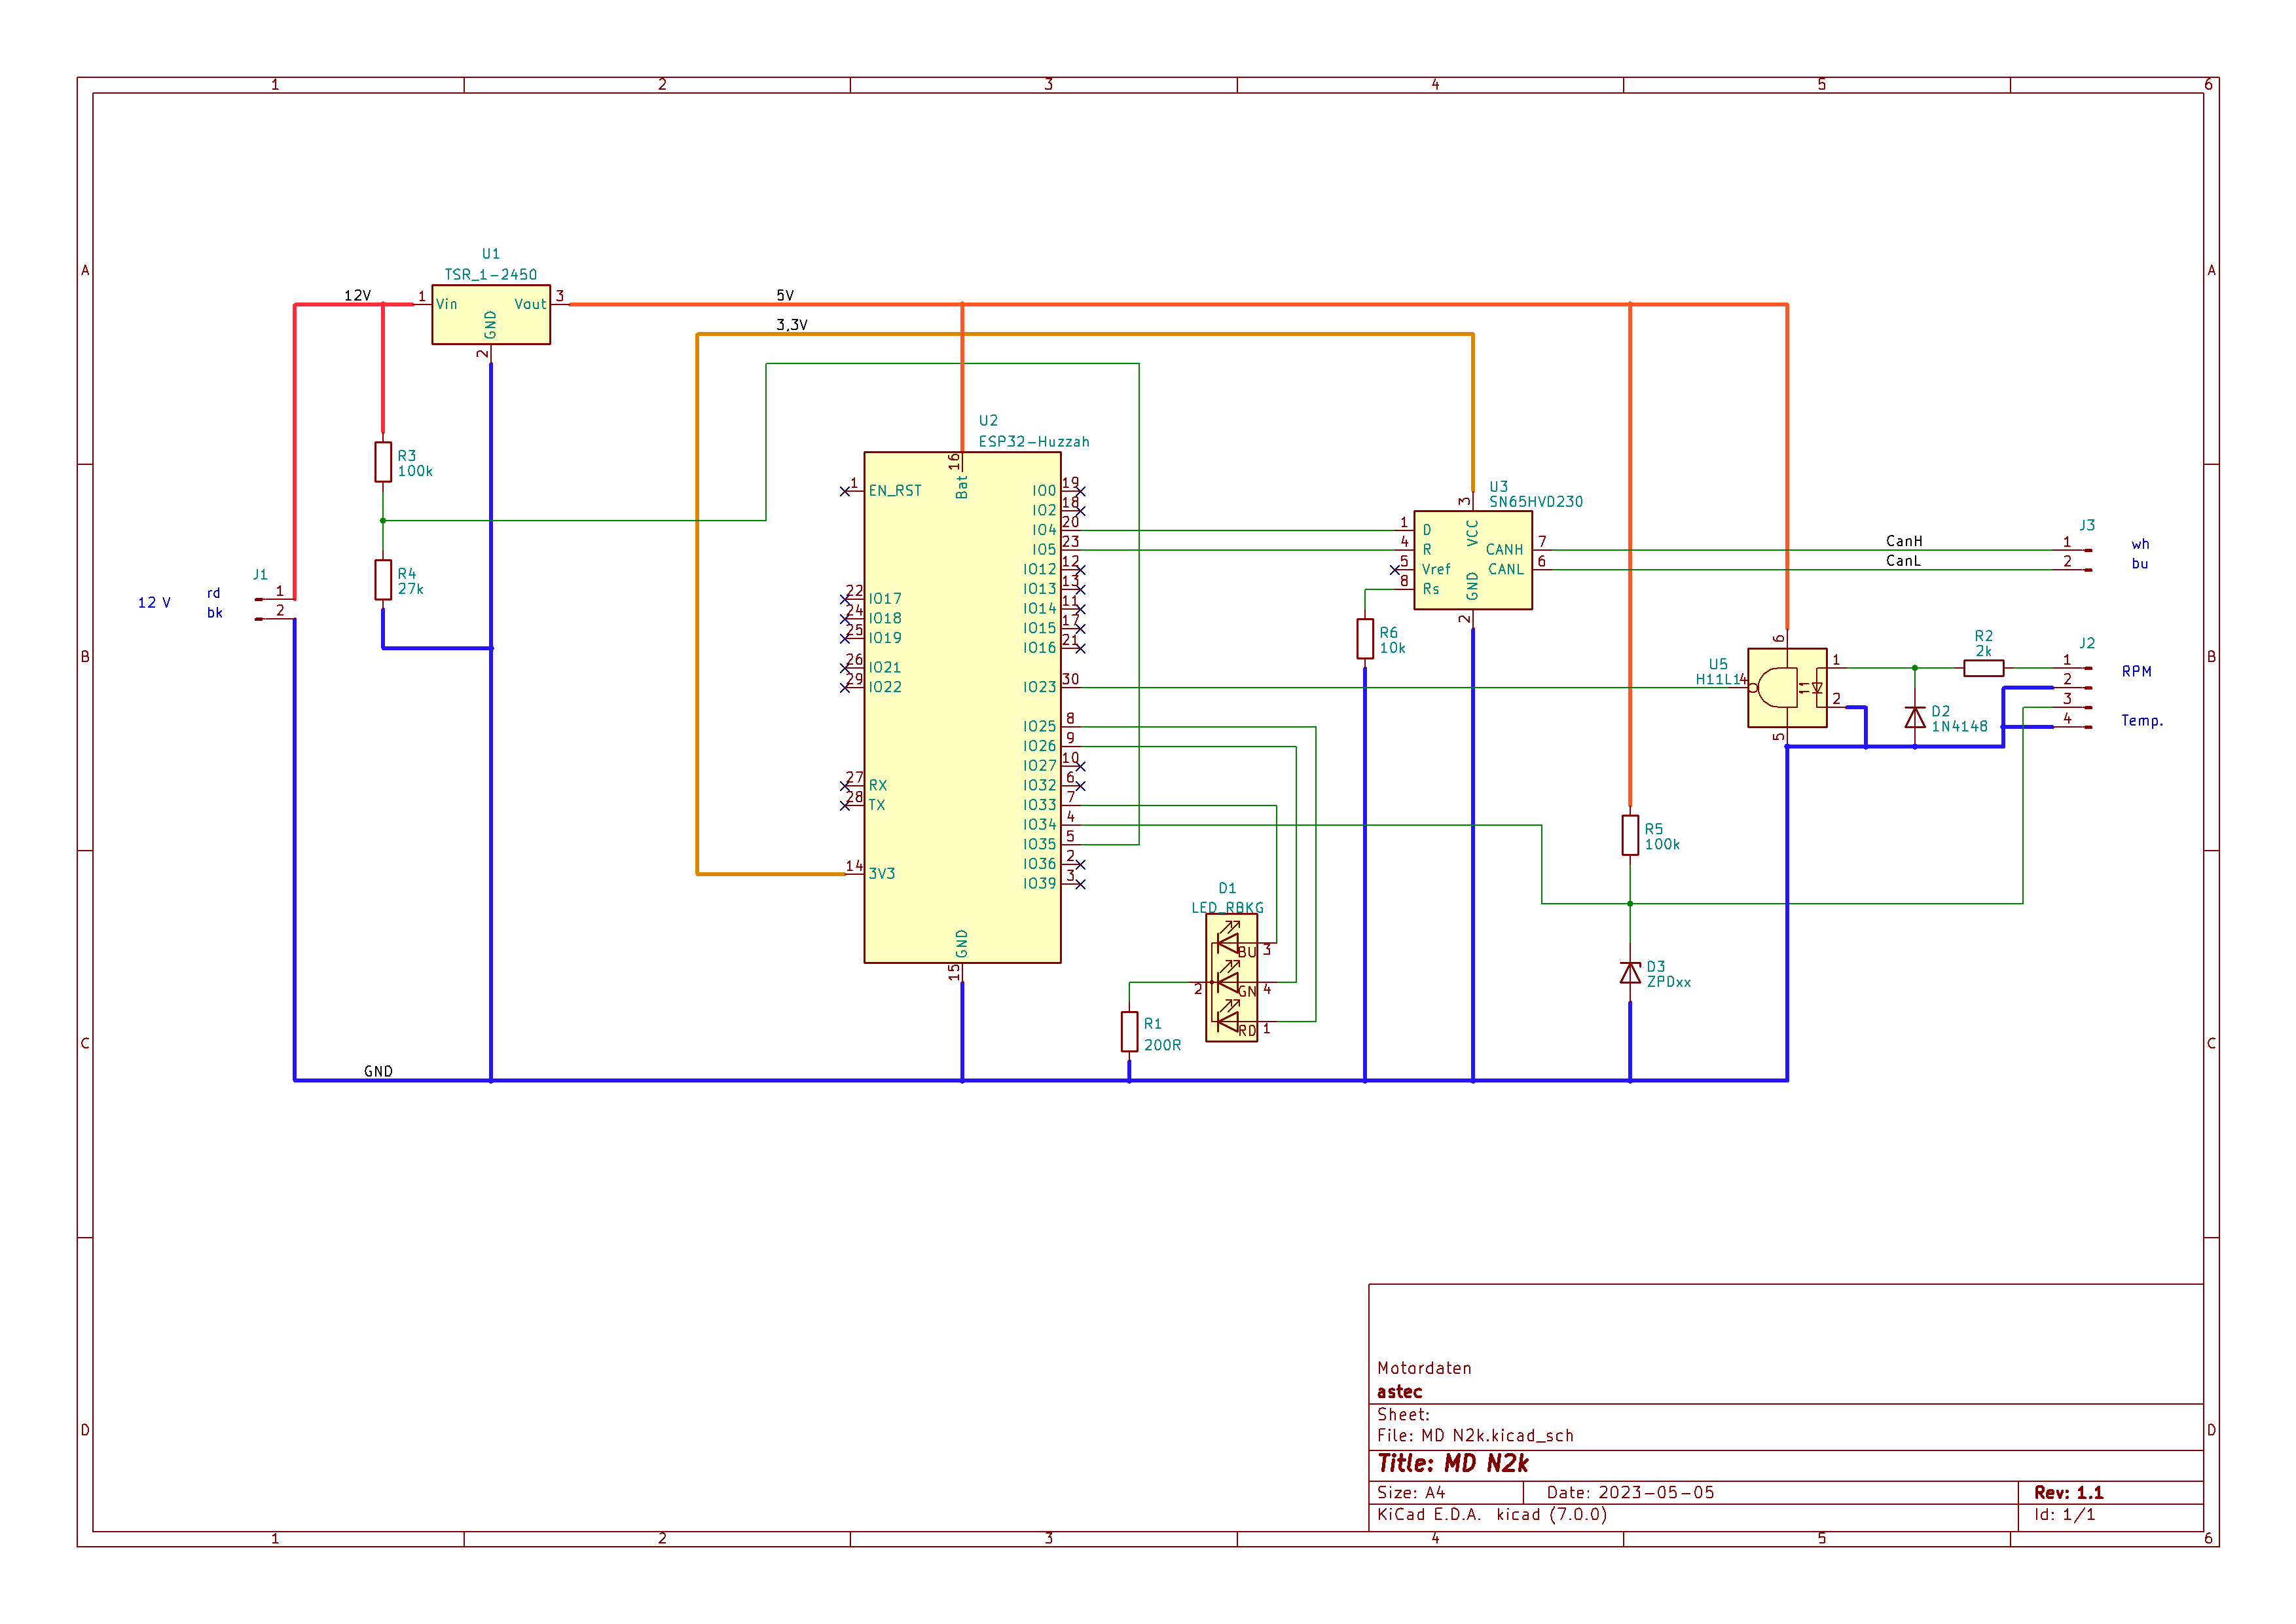Select the D2 1N4148 diode symbol

1914,717
